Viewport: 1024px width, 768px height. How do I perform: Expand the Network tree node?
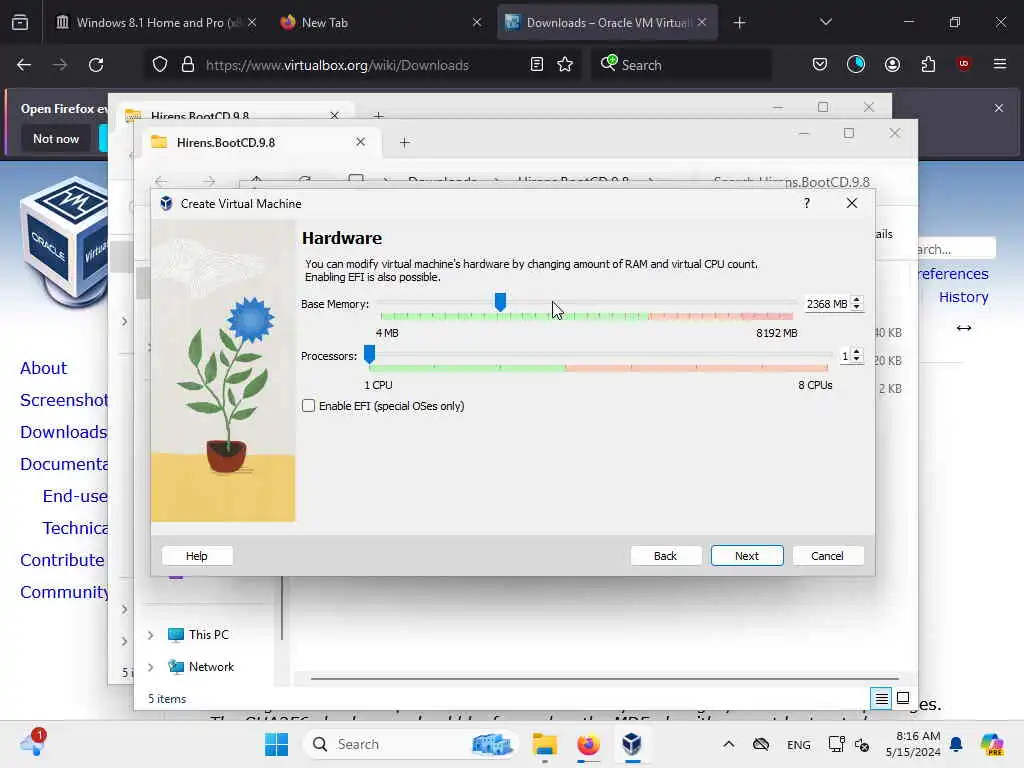pos(151,667)
